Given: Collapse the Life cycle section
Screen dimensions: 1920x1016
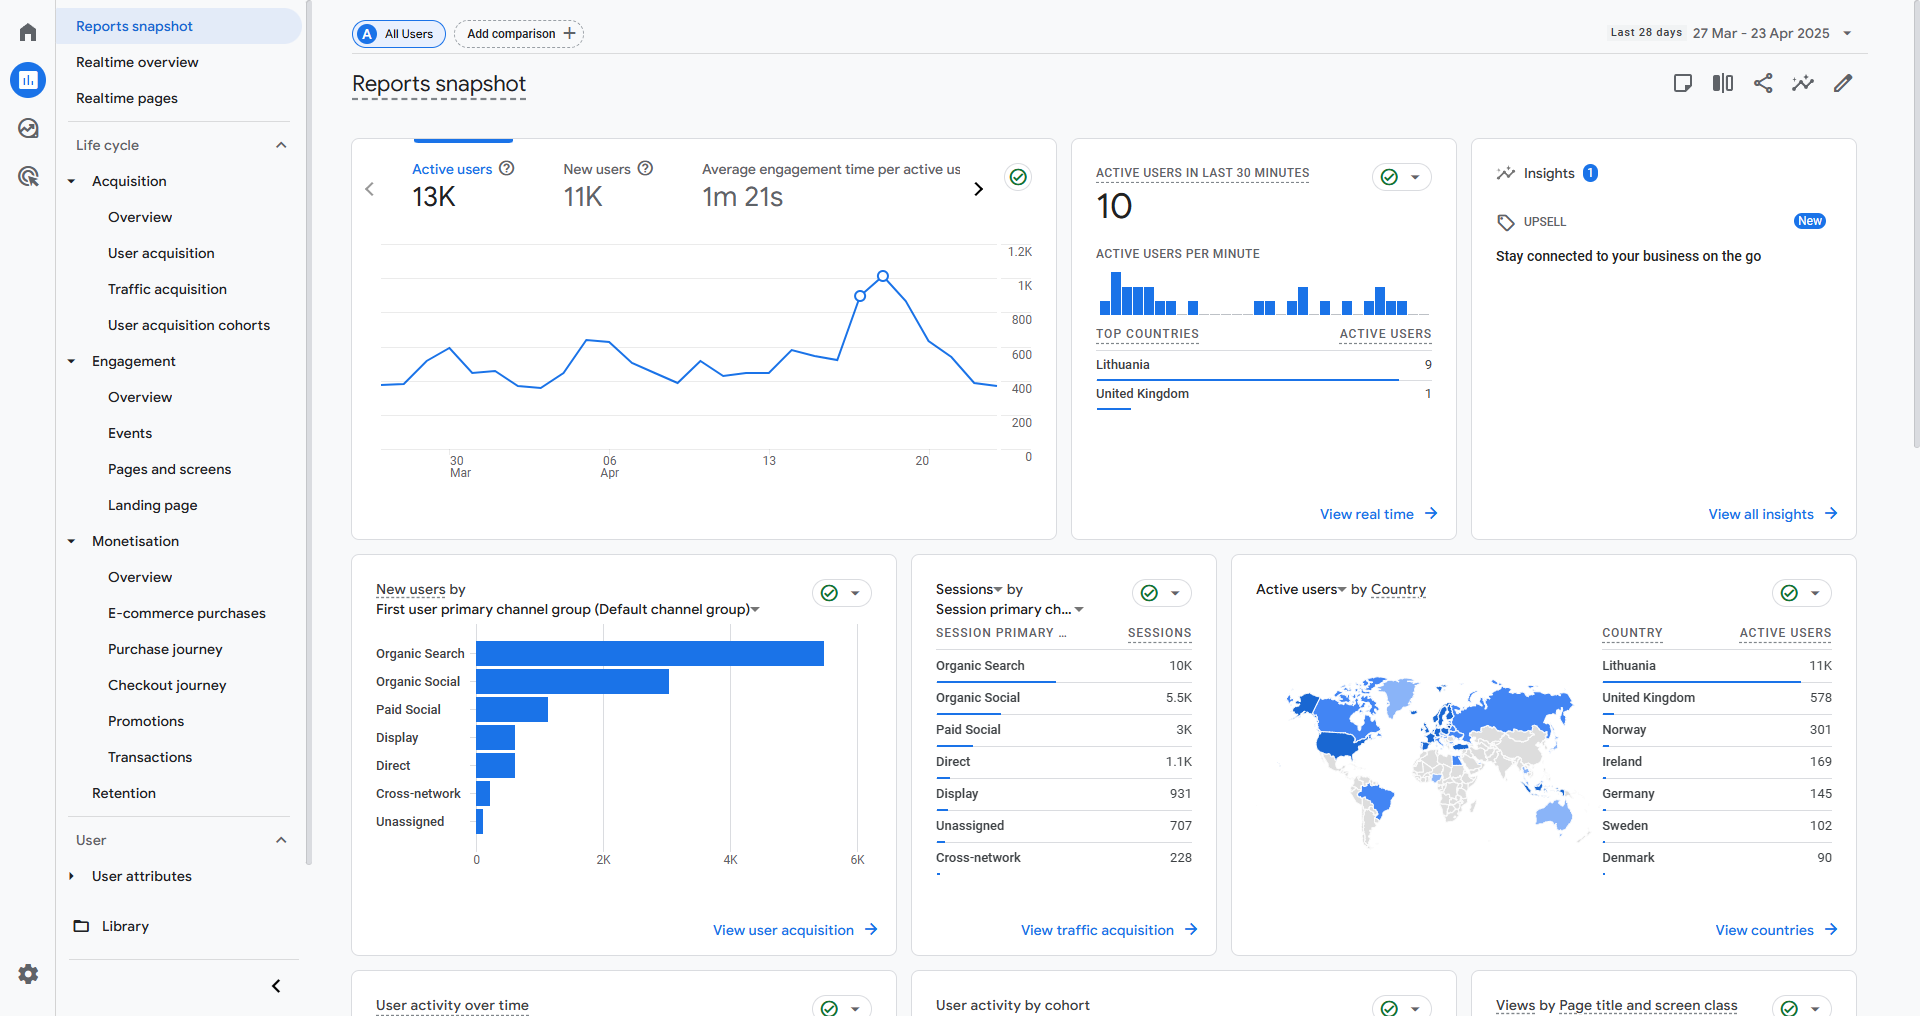Looking at the screenshot, I should pos(281,145).
